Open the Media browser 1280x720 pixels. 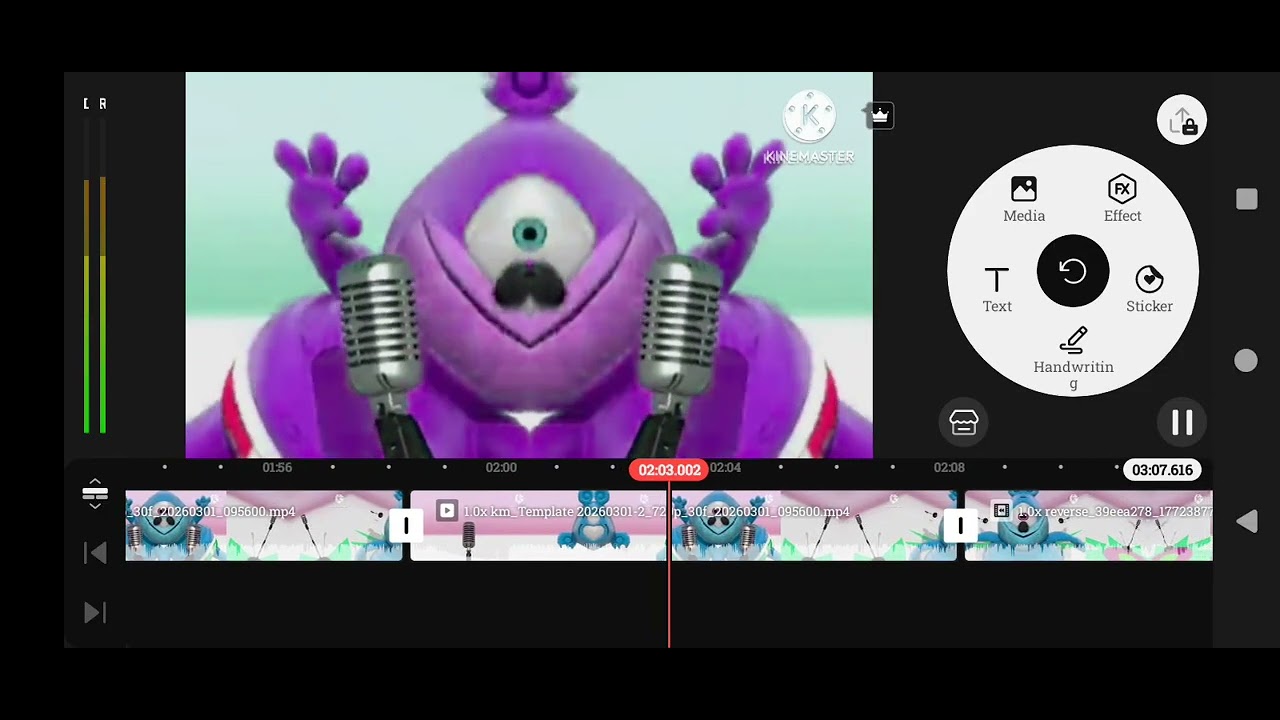[1024, 199]
